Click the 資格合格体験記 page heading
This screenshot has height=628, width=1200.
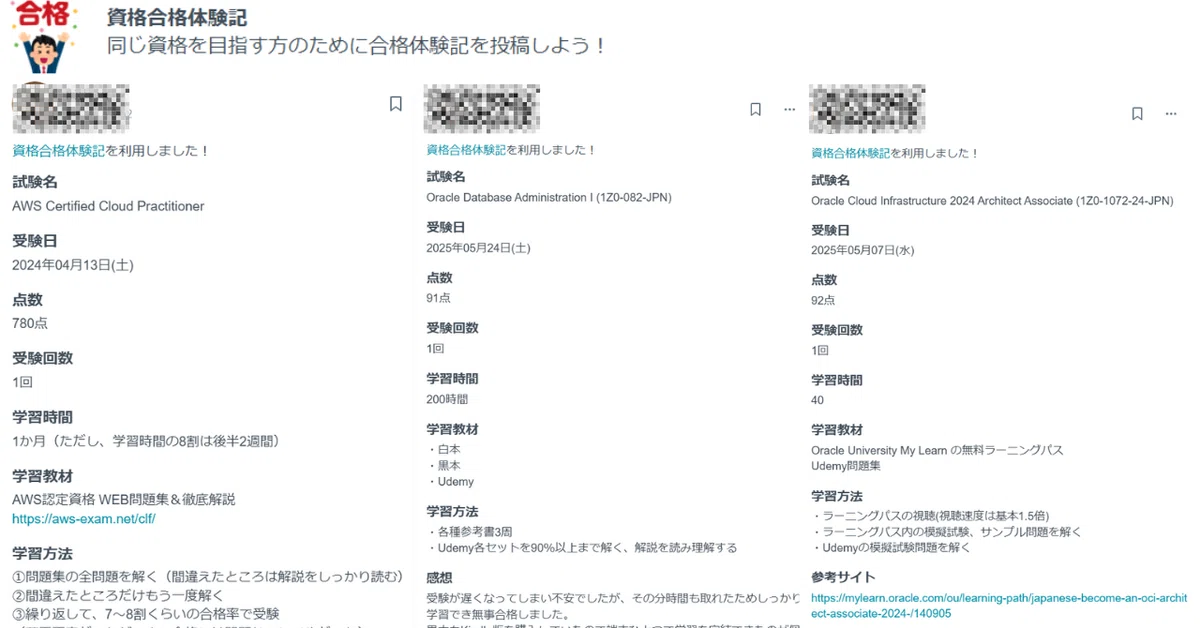(x=177, y=18)
